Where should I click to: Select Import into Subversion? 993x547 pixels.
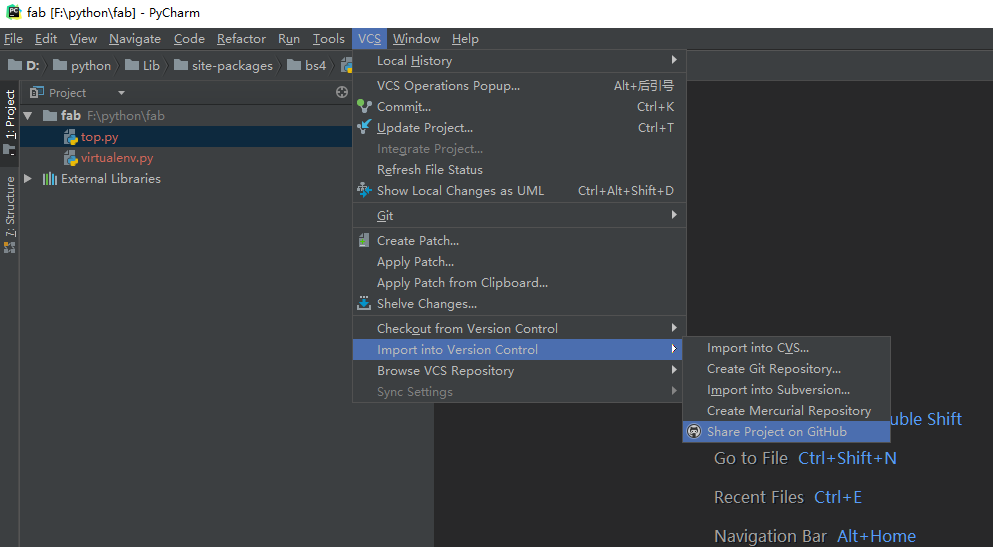pos(787,389)
